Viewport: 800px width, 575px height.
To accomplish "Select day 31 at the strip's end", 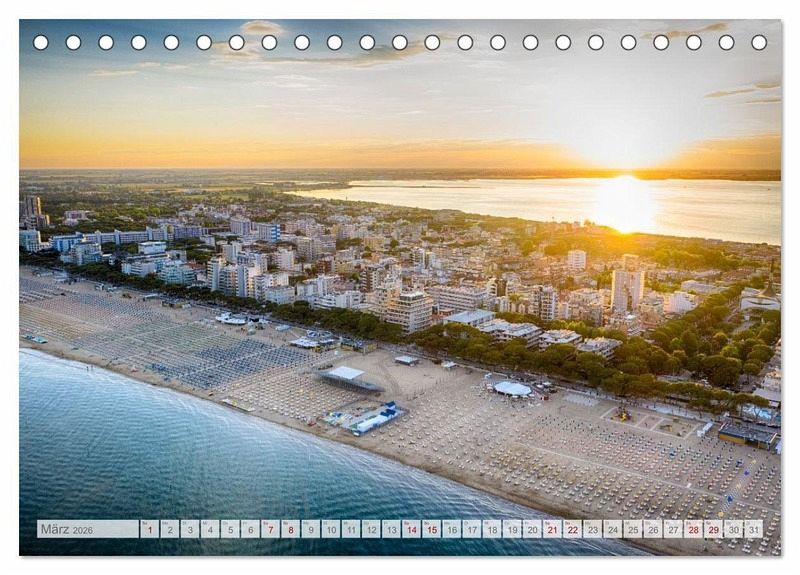I will click(753, 529).
